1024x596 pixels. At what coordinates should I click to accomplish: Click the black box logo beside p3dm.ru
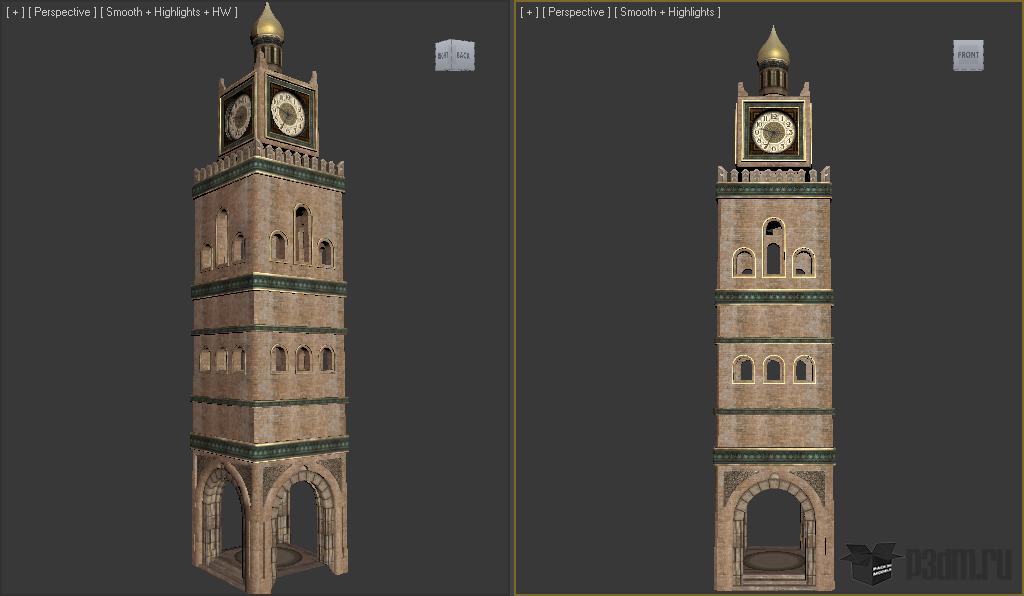point(870,565)
